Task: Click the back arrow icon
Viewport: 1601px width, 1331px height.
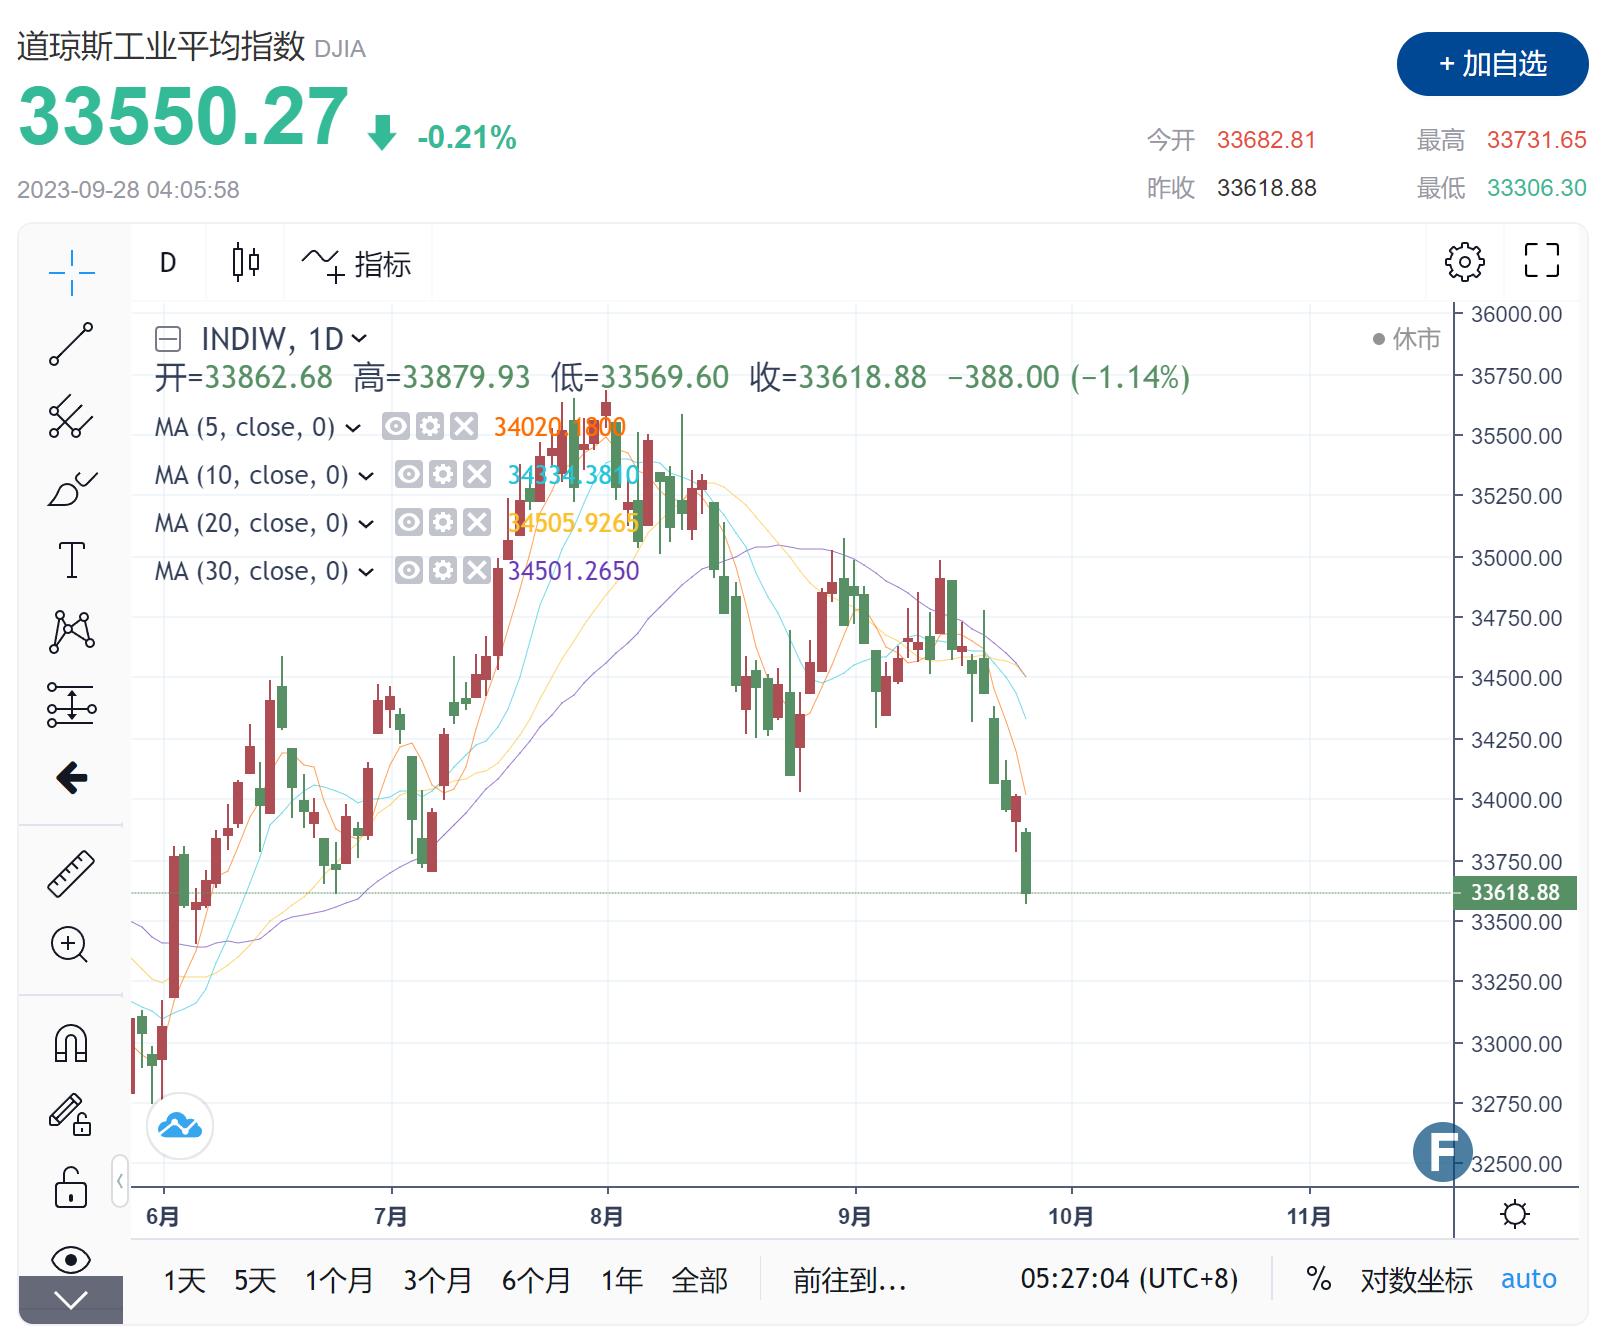Action: click(x=71, y=777)
